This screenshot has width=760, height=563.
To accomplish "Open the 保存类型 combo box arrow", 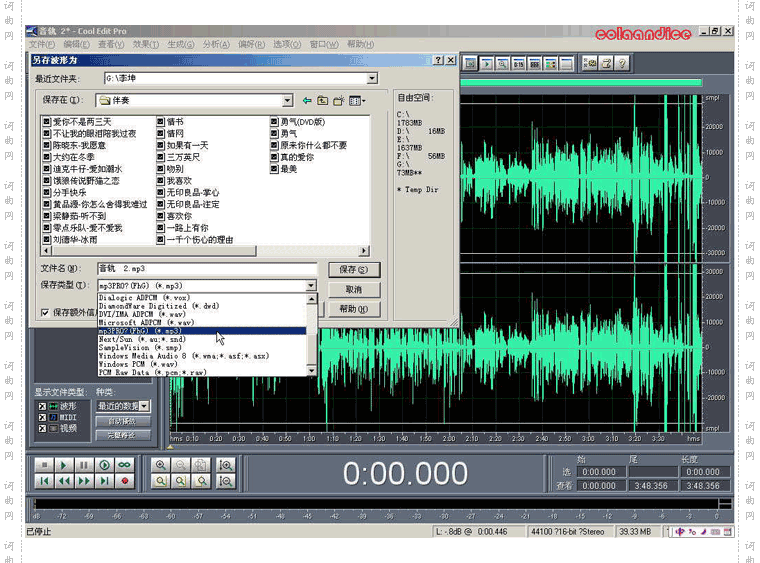I will (311, 285).
